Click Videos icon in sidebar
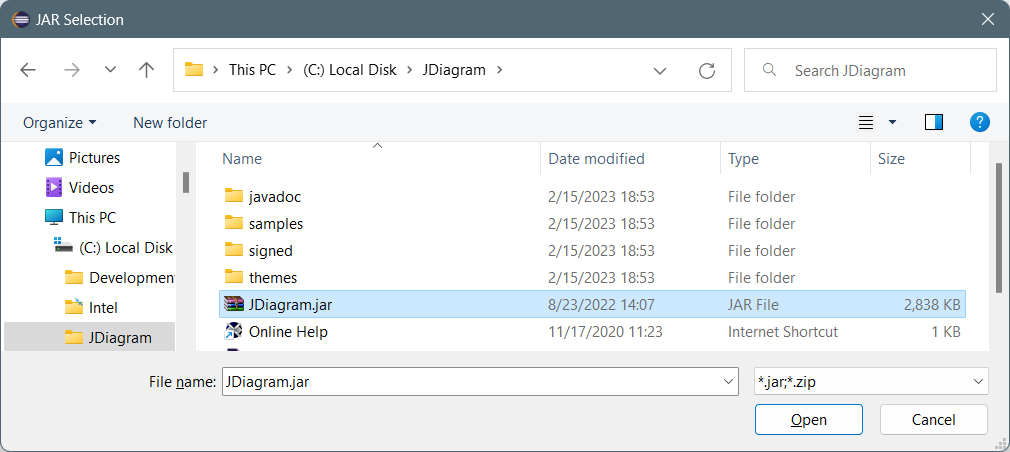 click(54, 187)
